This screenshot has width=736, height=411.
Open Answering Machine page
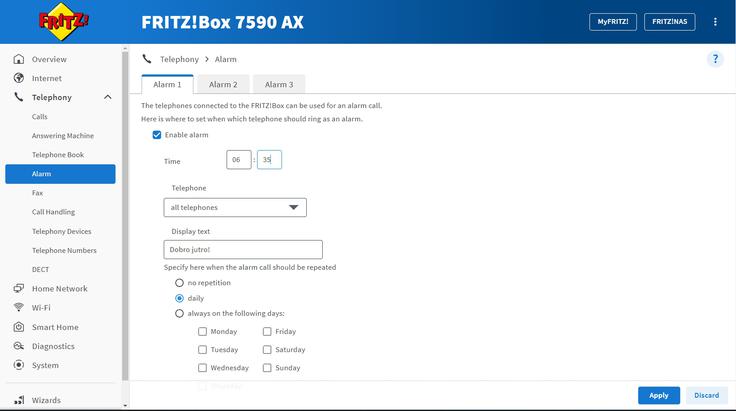(61, 136)
